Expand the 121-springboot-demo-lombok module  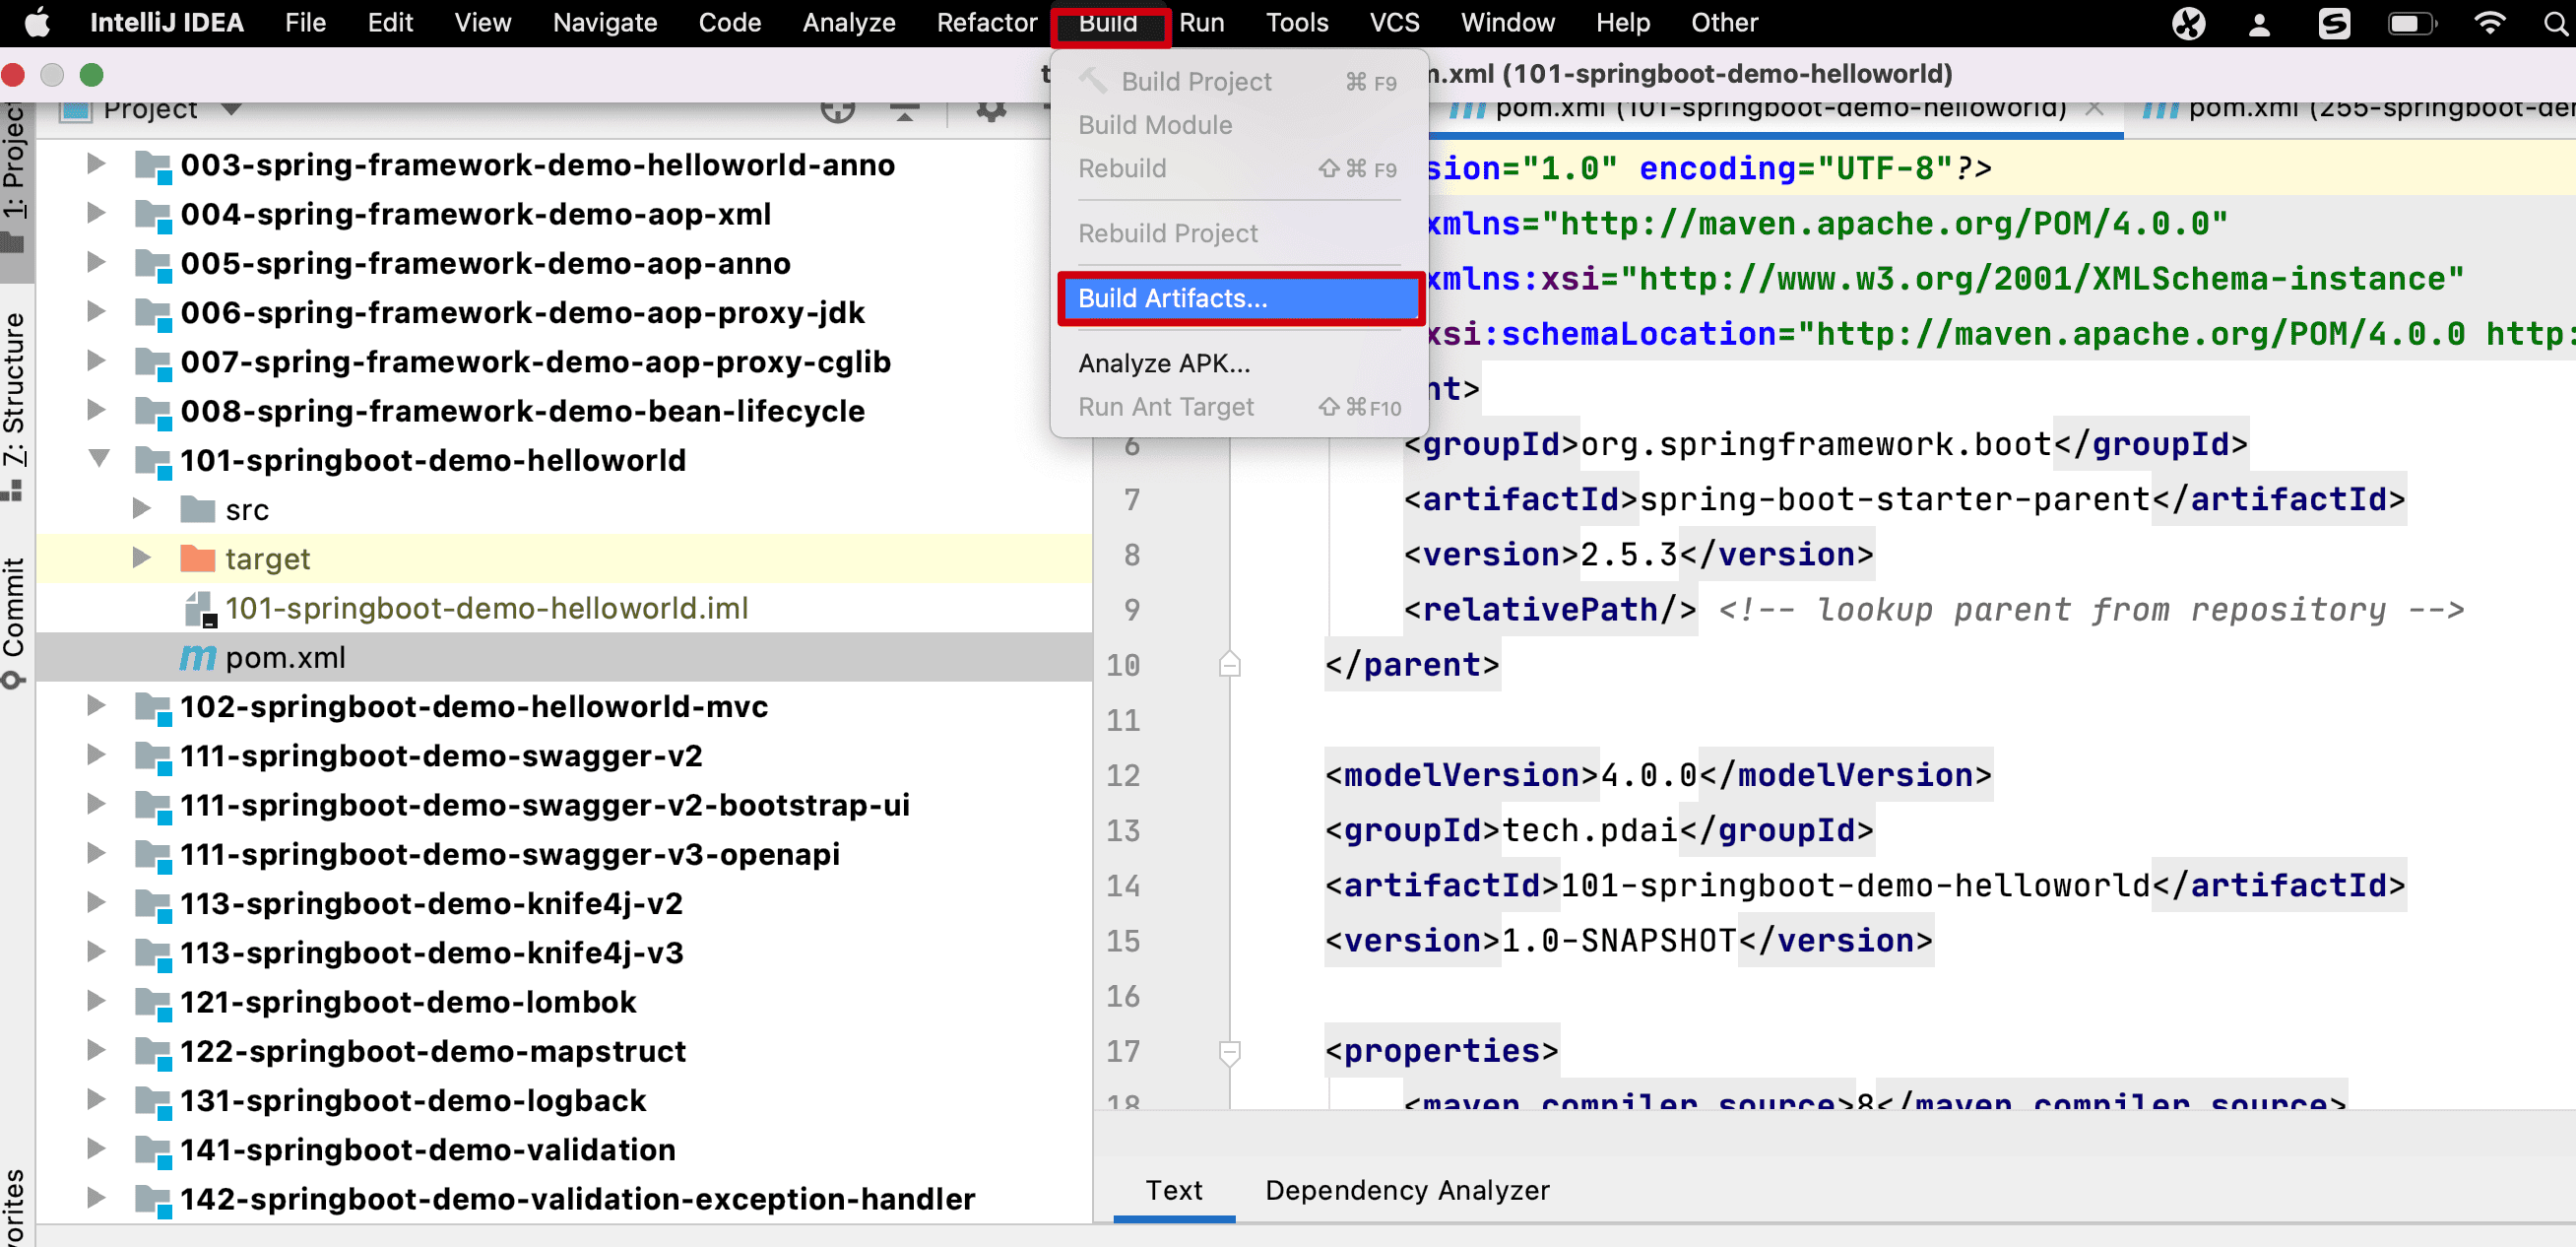coord(96,1001)
